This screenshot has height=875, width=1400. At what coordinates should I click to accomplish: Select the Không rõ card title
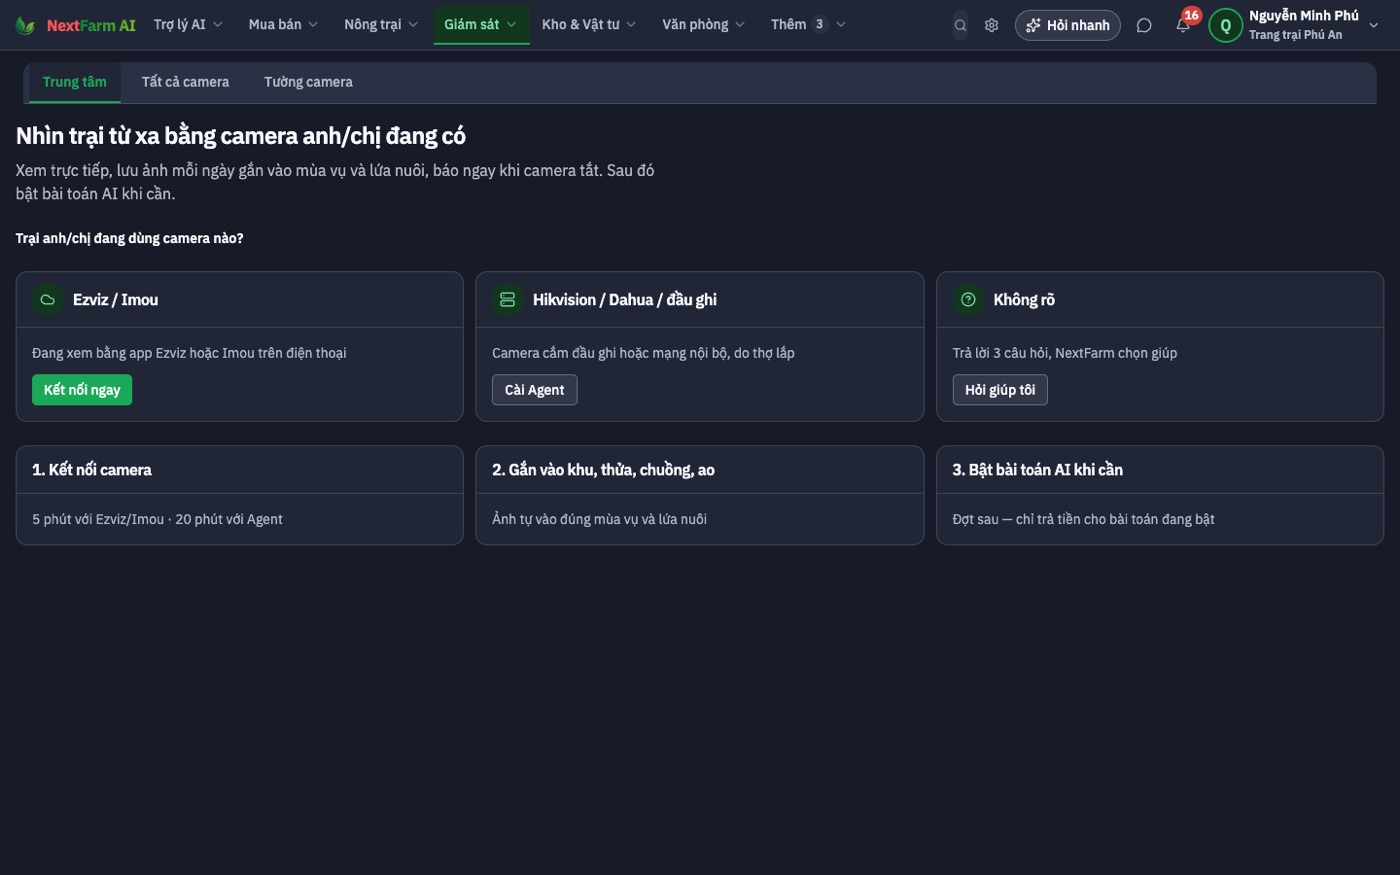tap(1024, 299)
